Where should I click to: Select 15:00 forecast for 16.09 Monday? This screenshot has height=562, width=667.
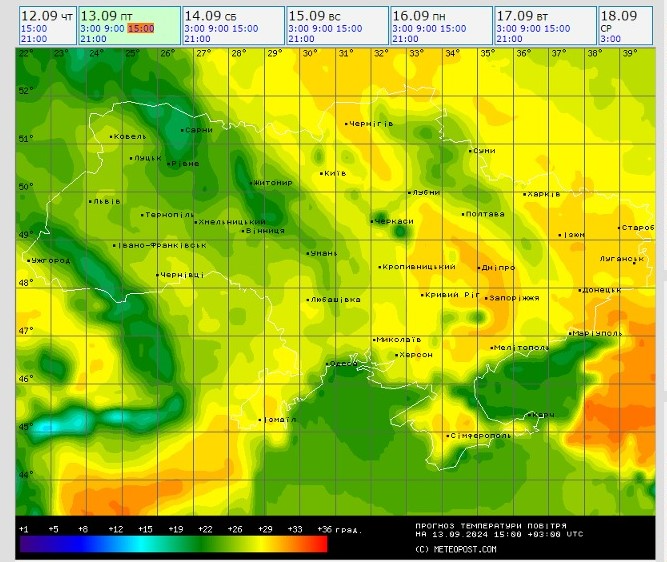[x=452, y=29]
